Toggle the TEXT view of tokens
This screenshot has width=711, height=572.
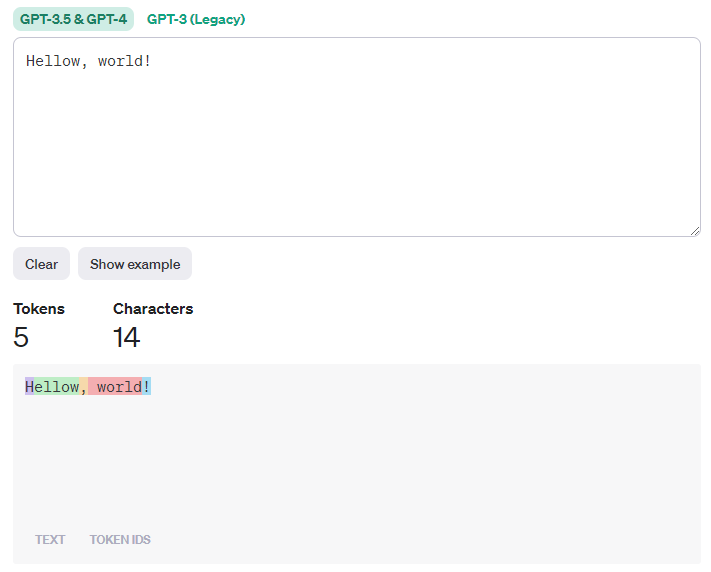point(50,539)
